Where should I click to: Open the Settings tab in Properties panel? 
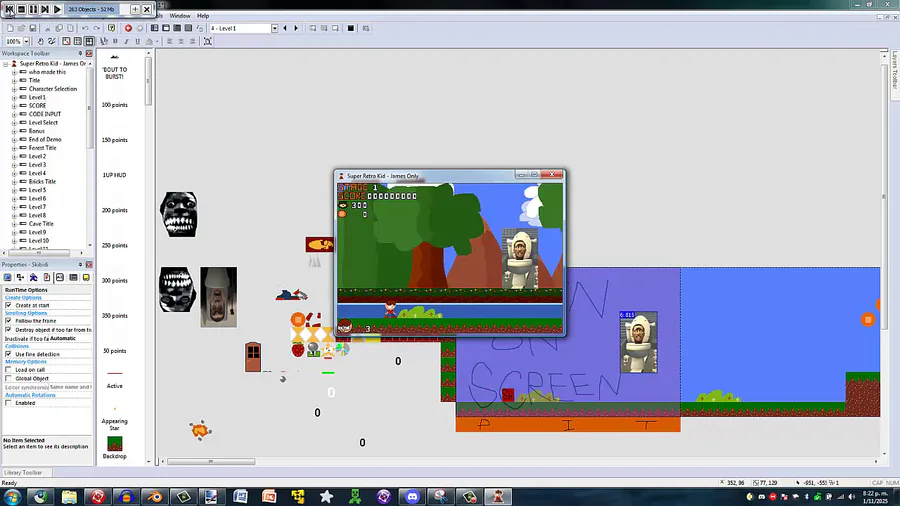7,278
